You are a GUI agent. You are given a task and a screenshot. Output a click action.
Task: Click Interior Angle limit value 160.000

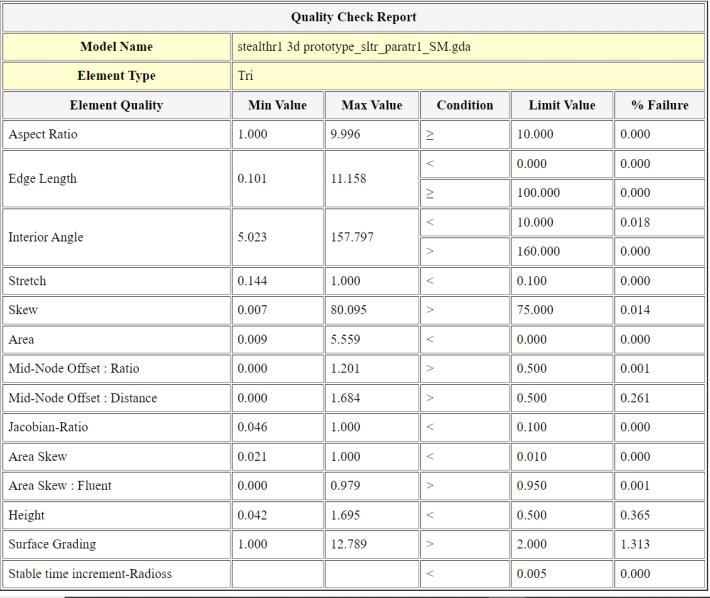[538, 251]
